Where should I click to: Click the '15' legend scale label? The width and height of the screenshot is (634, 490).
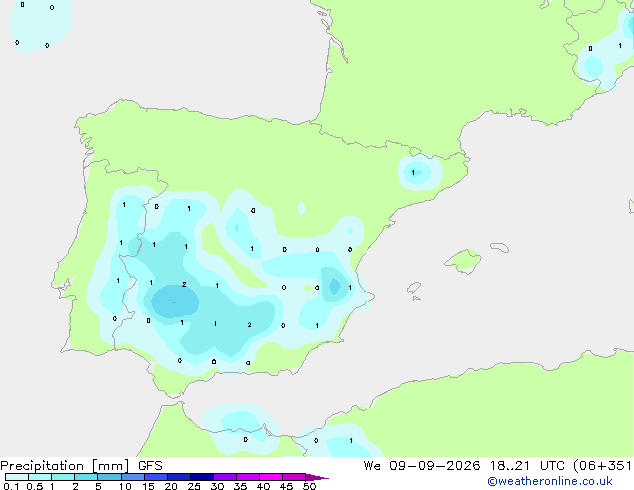(148, 486)
